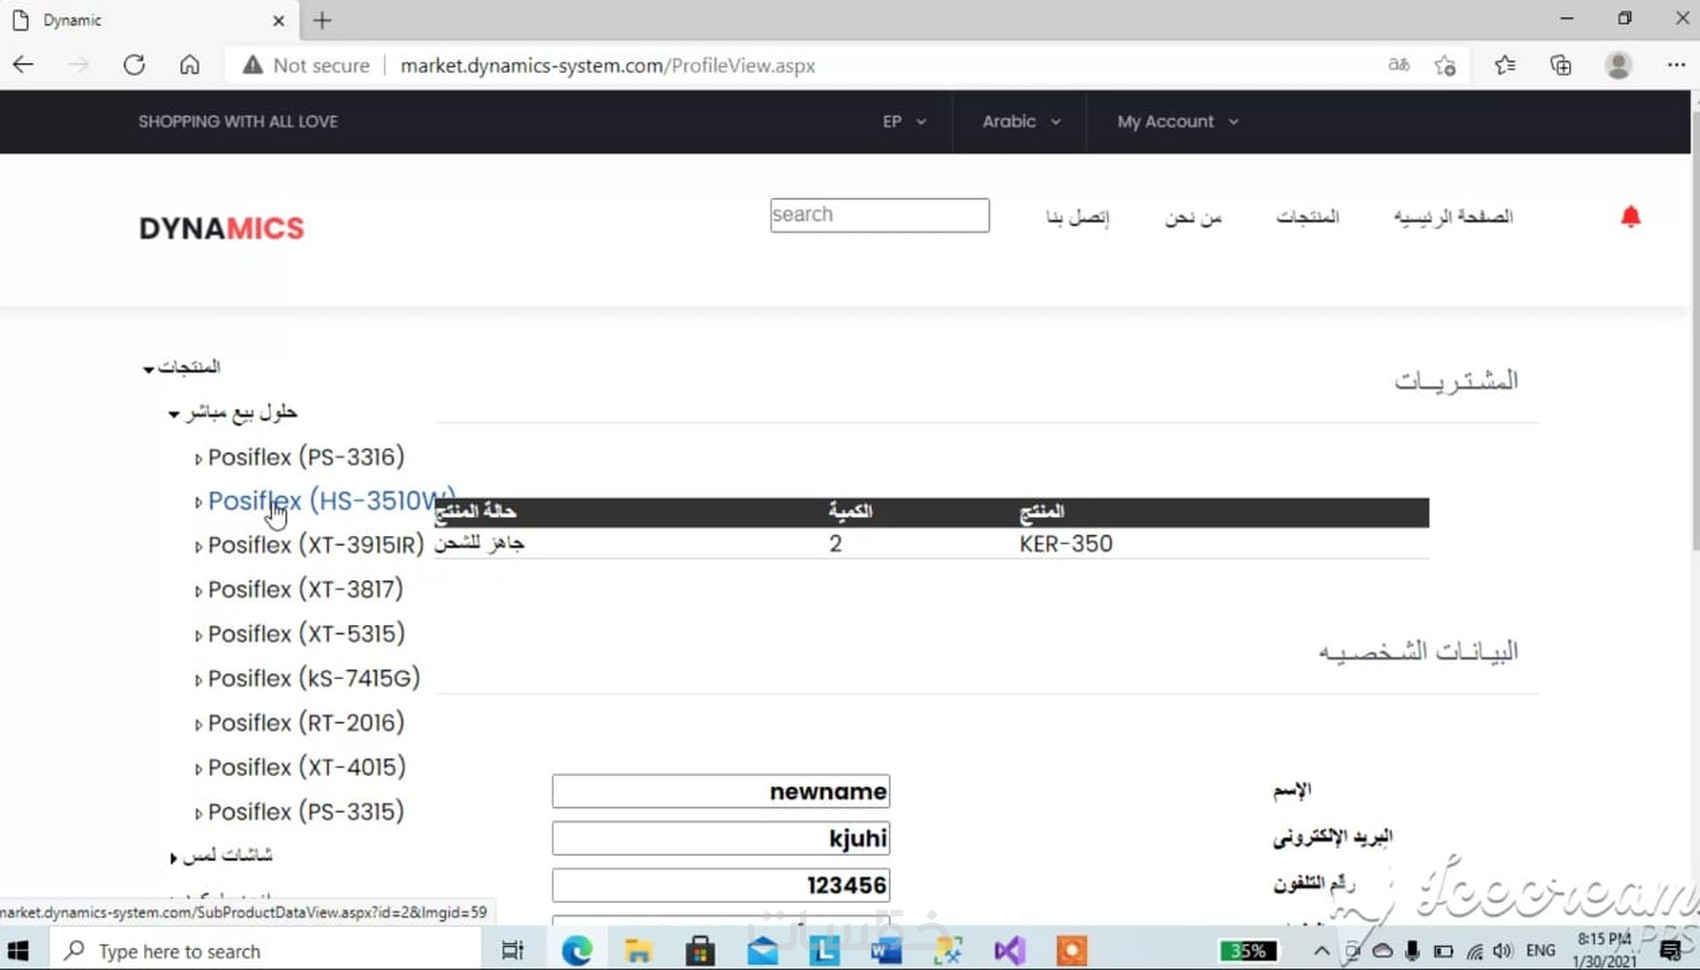
Task: Click the browser address bar URL
Action: coord(608,65)
